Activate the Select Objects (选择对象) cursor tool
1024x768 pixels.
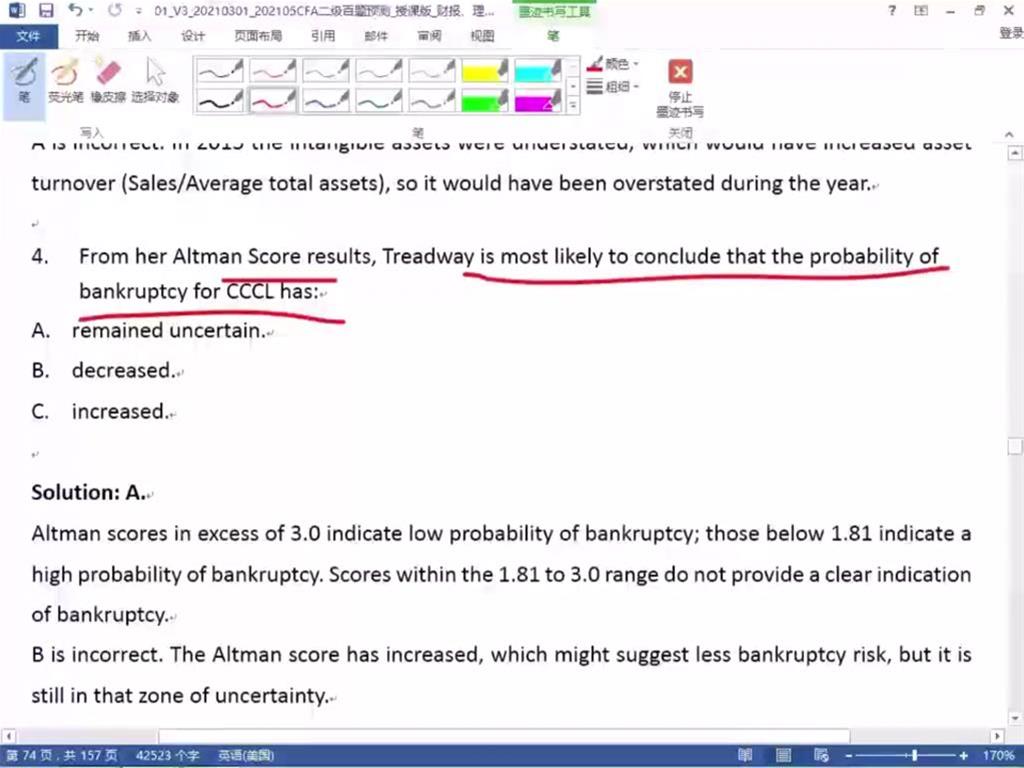click(155, 80)
